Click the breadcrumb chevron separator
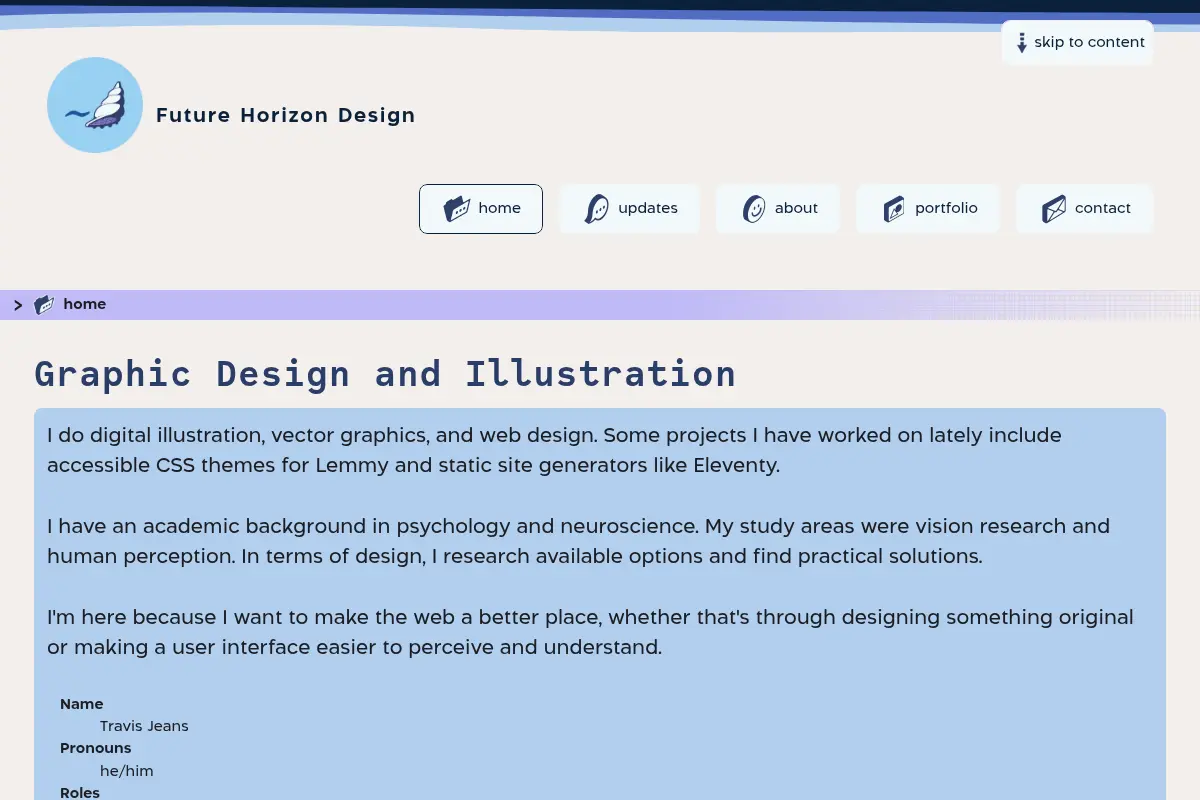The height and width of the screenshot is (800, 1200). [18, 305]
